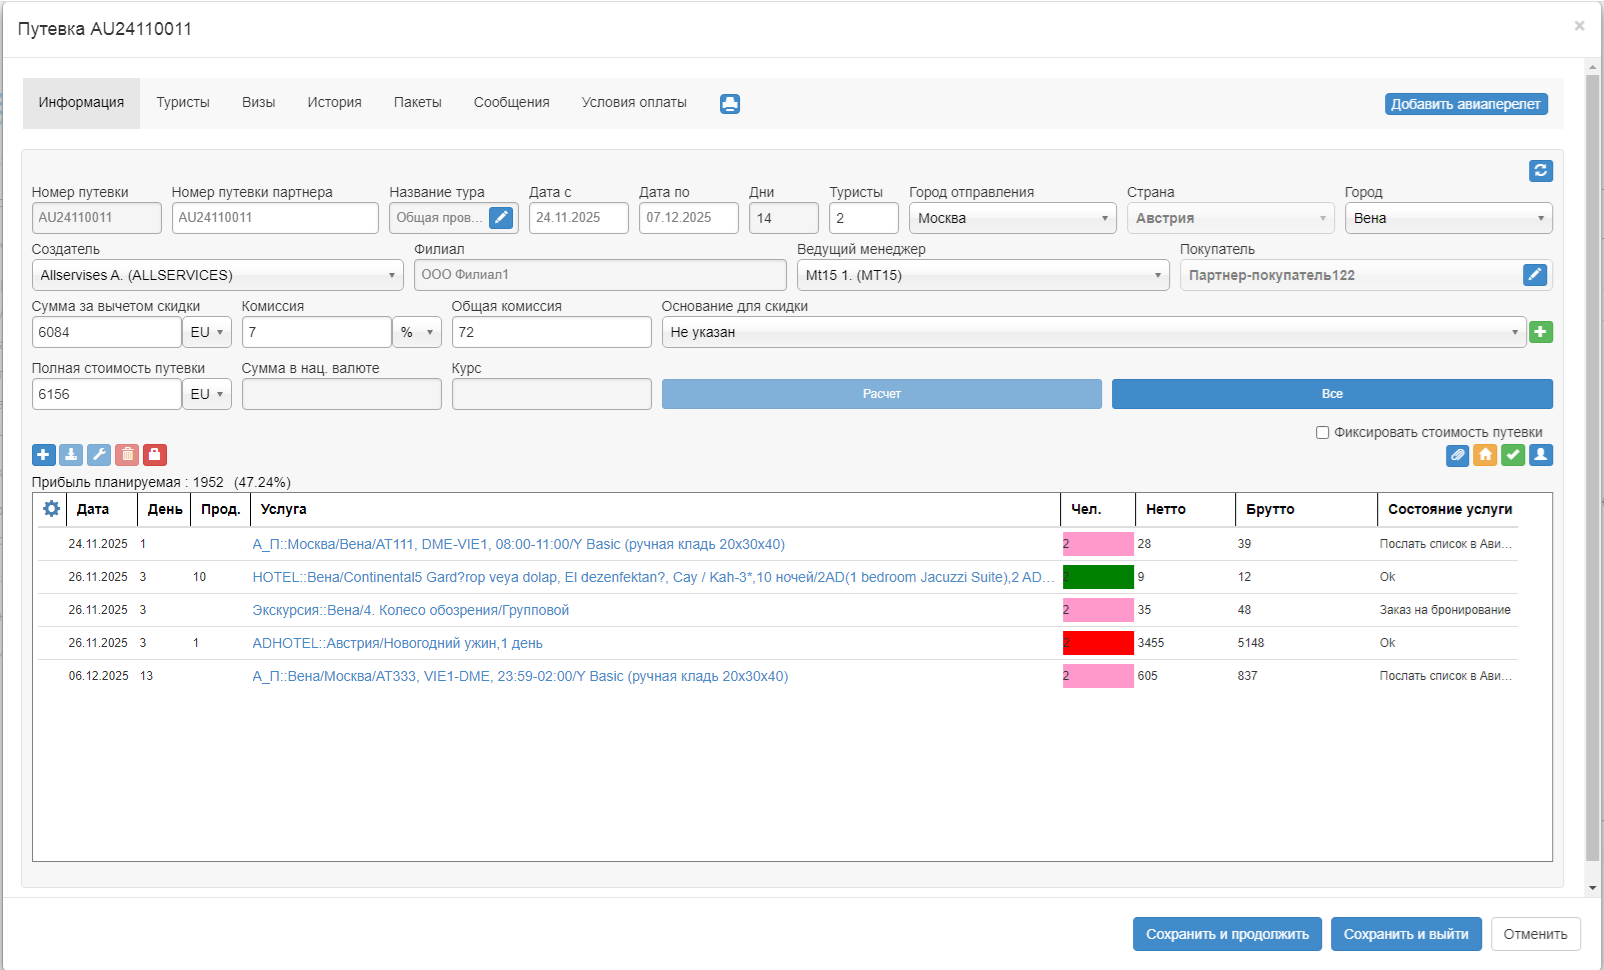The image size is (1604, 970).
Task: Click the orange house icon
Action: [1485, 455]
